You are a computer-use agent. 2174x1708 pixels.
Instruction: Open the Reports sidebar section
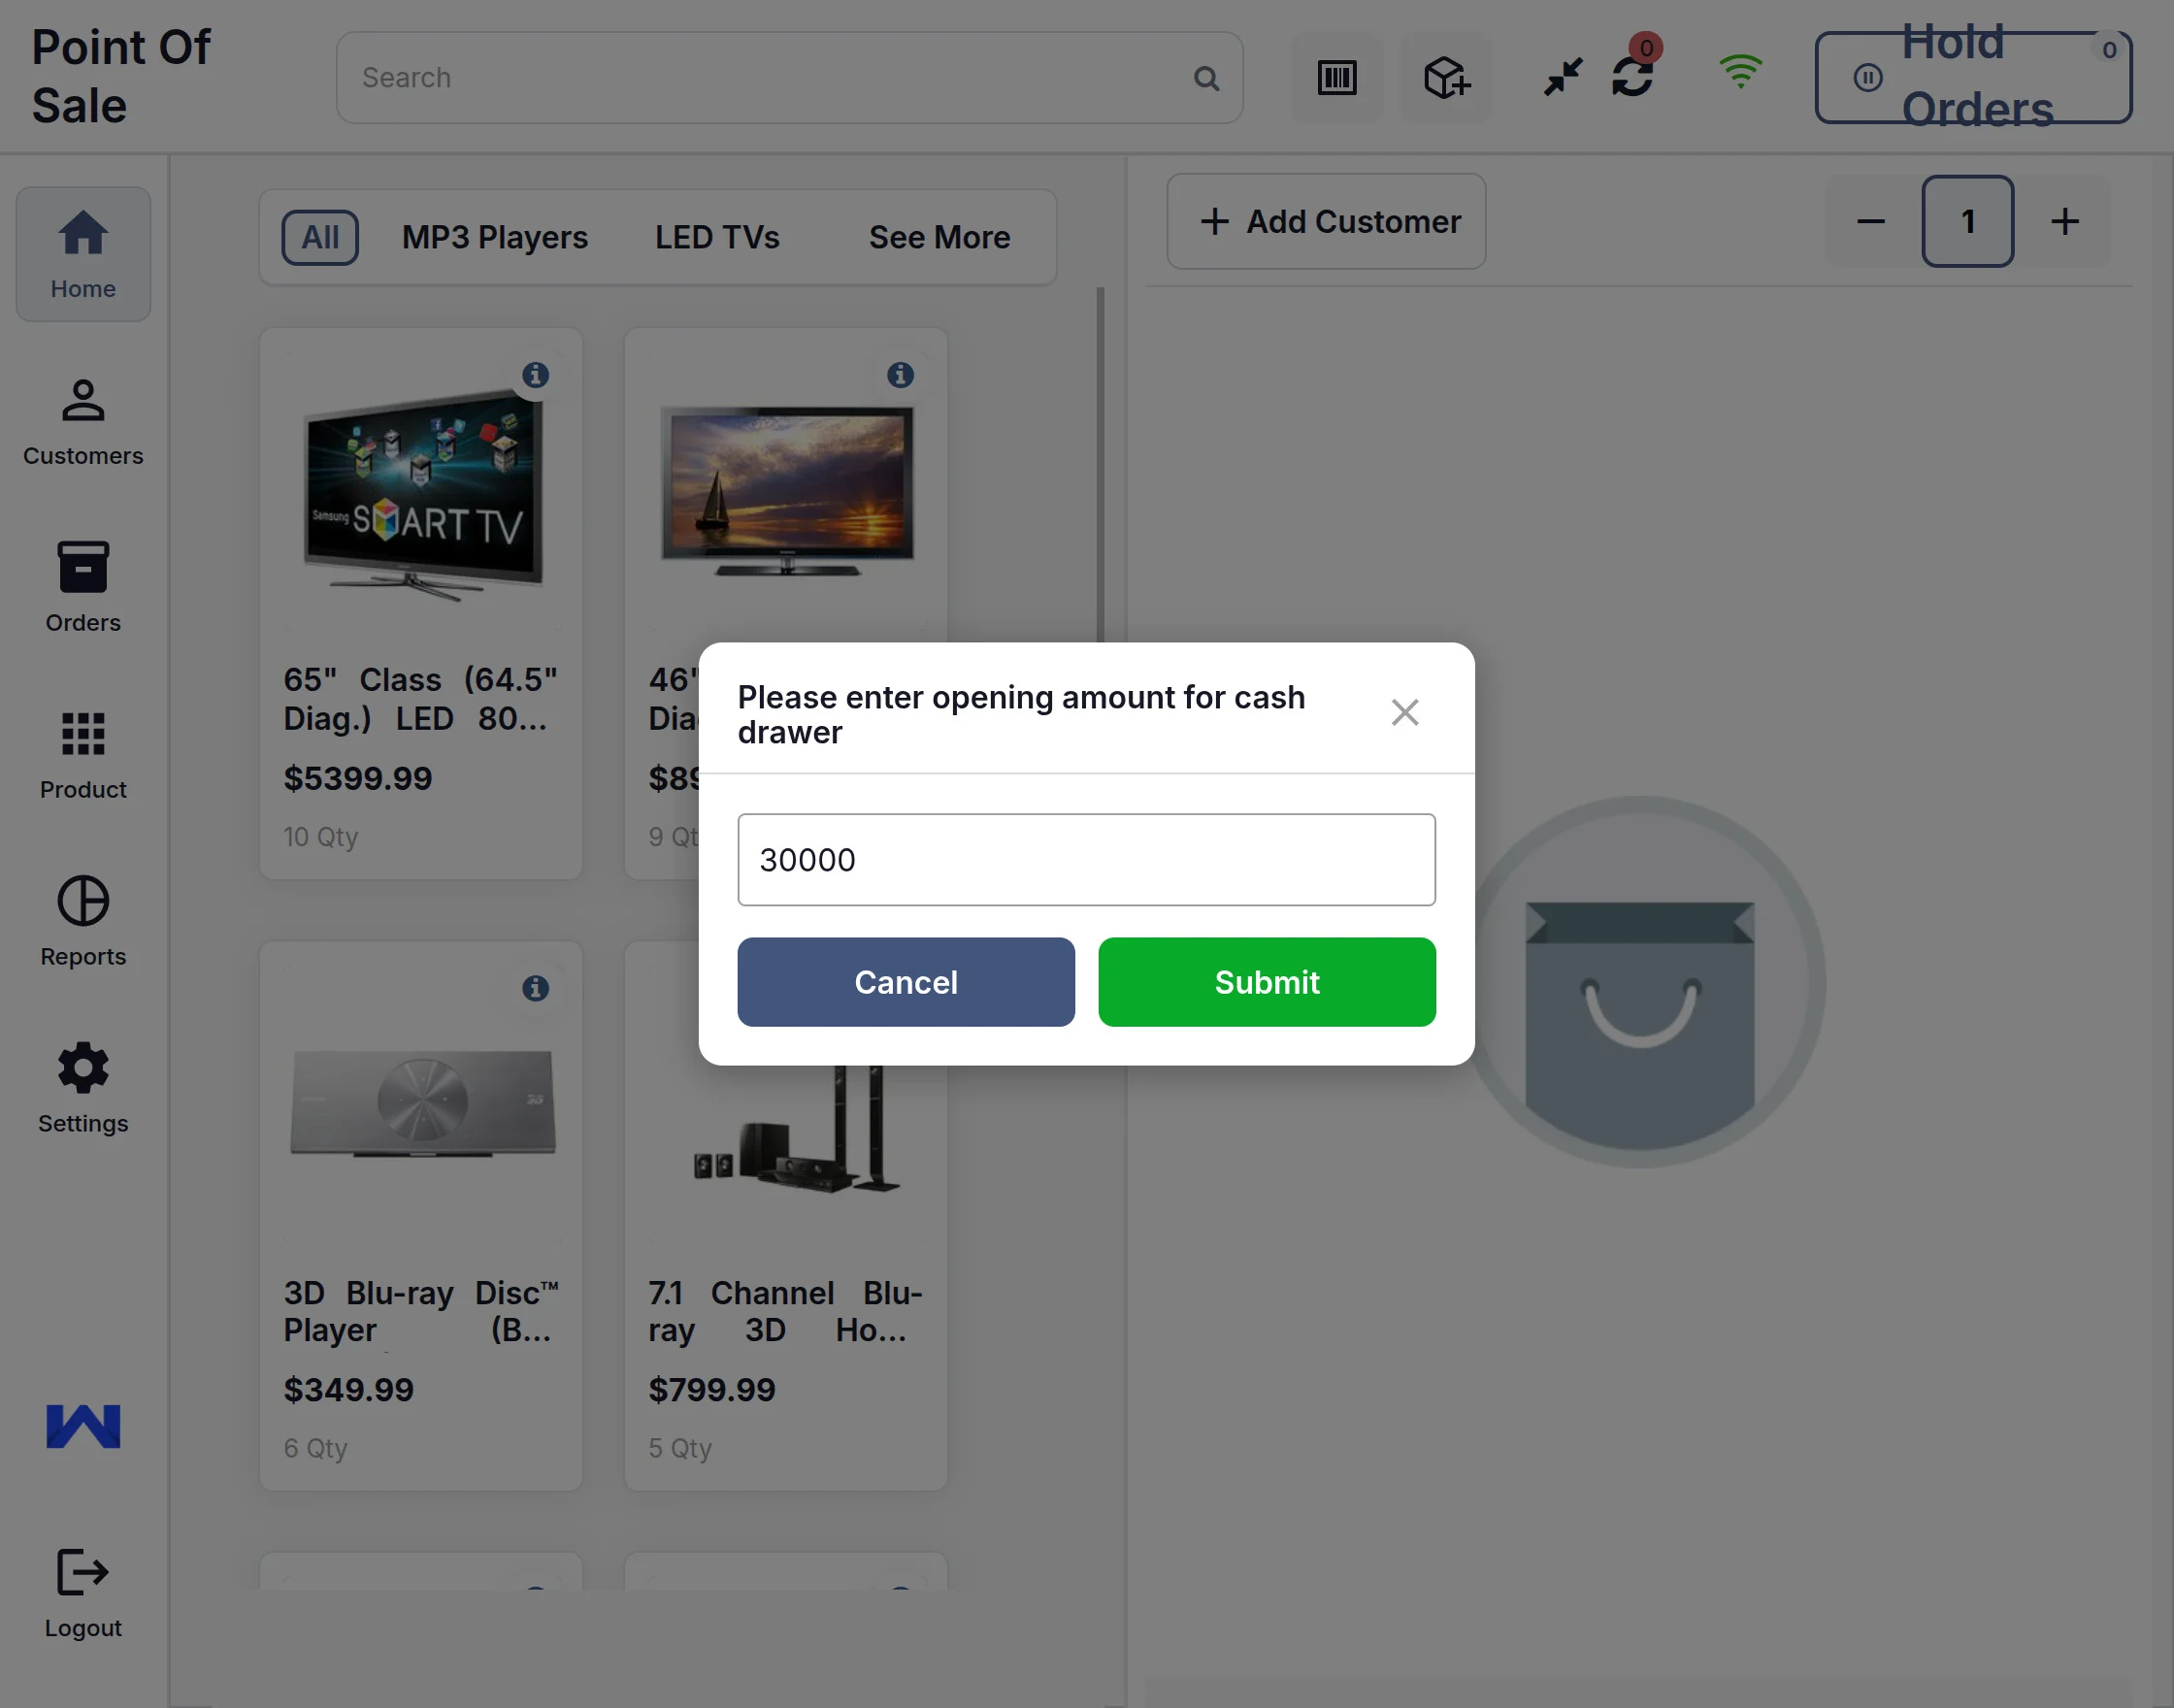[x=83, y=922]
